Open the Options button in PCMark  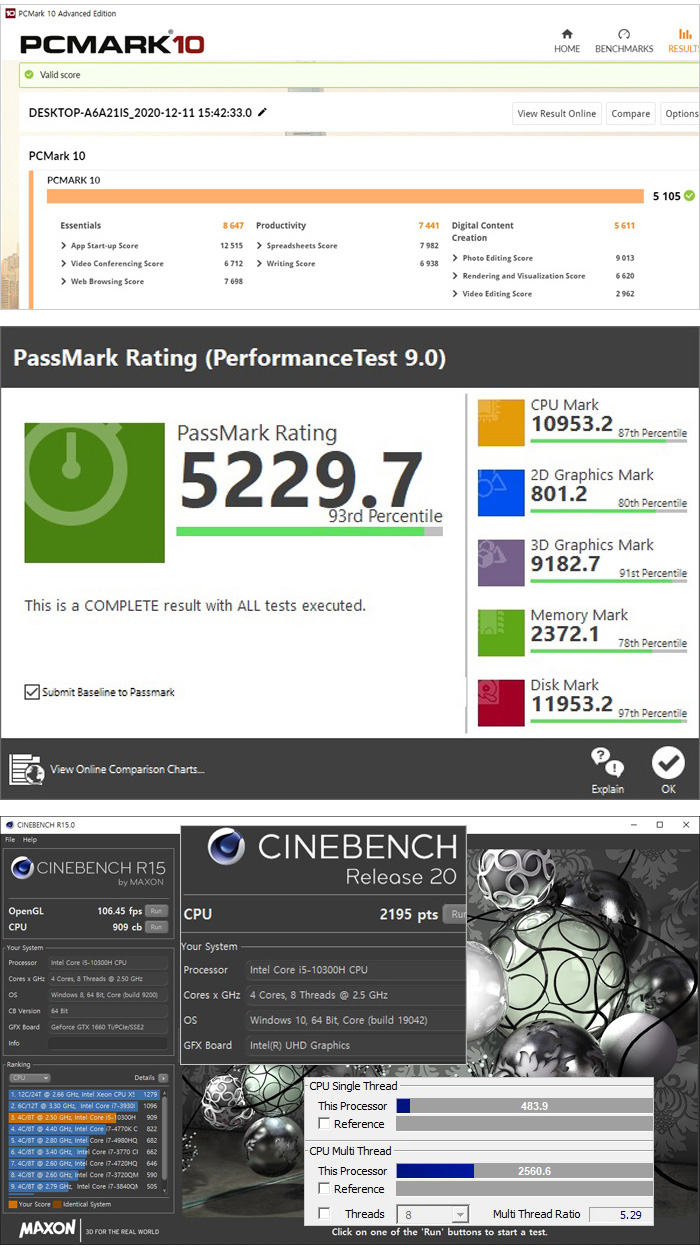click(680, 114)
